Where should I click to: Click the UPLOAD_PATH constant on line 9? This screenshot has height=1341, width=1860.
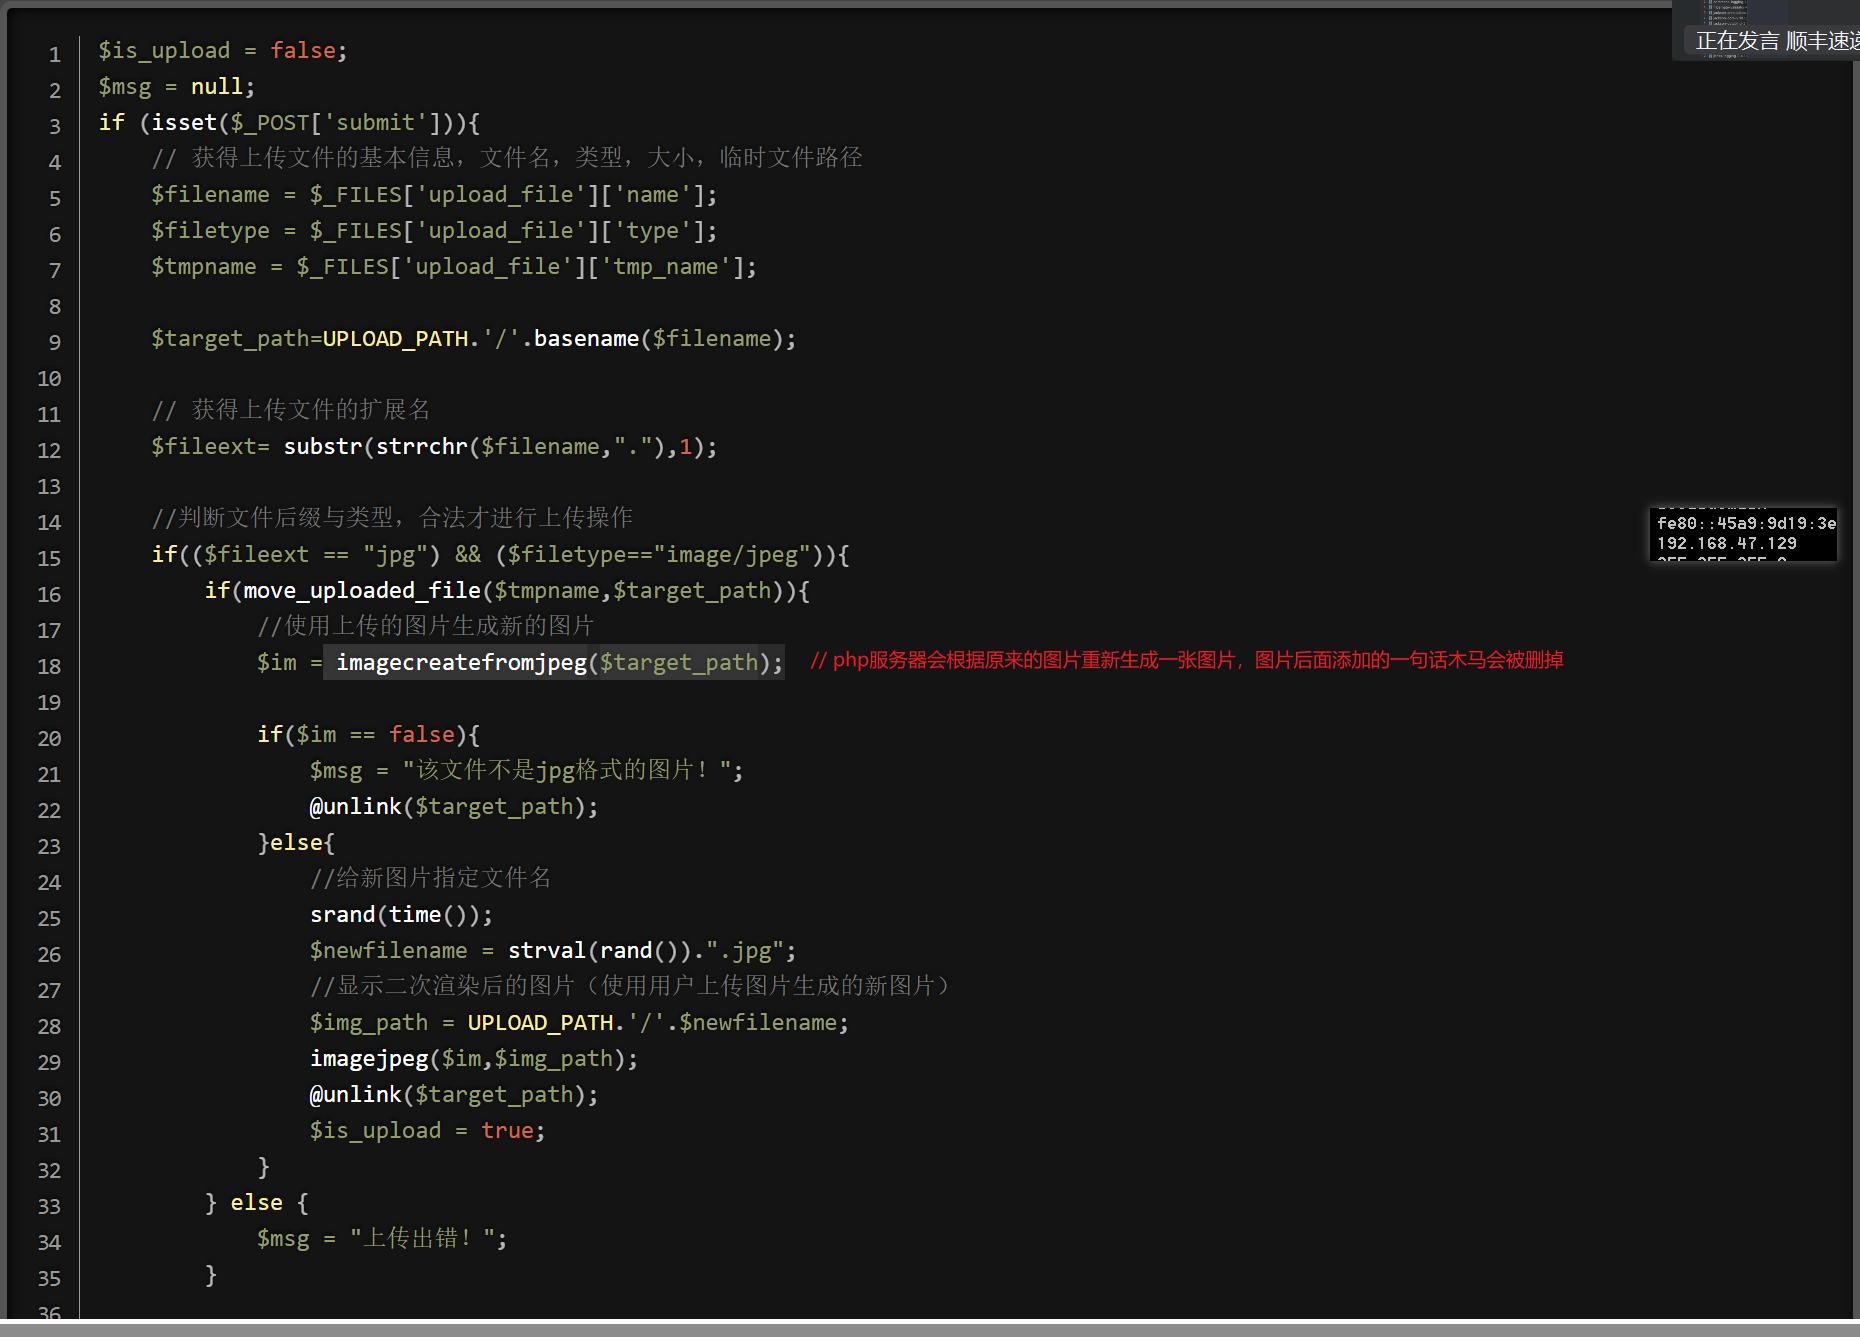click(396, 338)
